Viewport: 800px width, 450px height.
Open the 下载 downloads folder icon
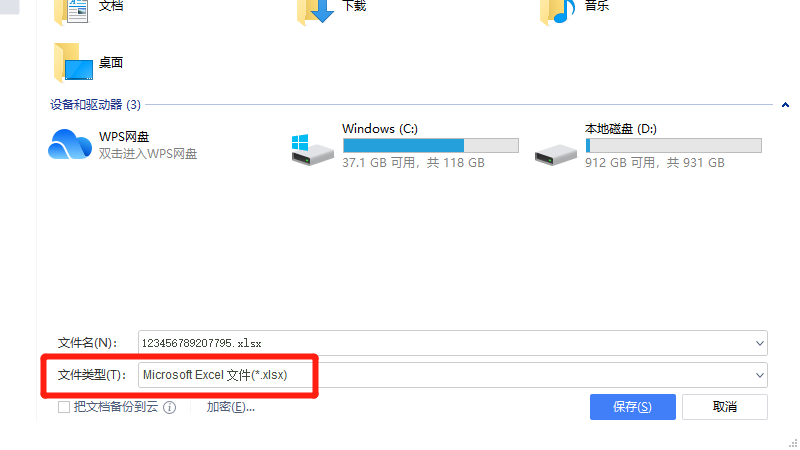coord(316,11)
